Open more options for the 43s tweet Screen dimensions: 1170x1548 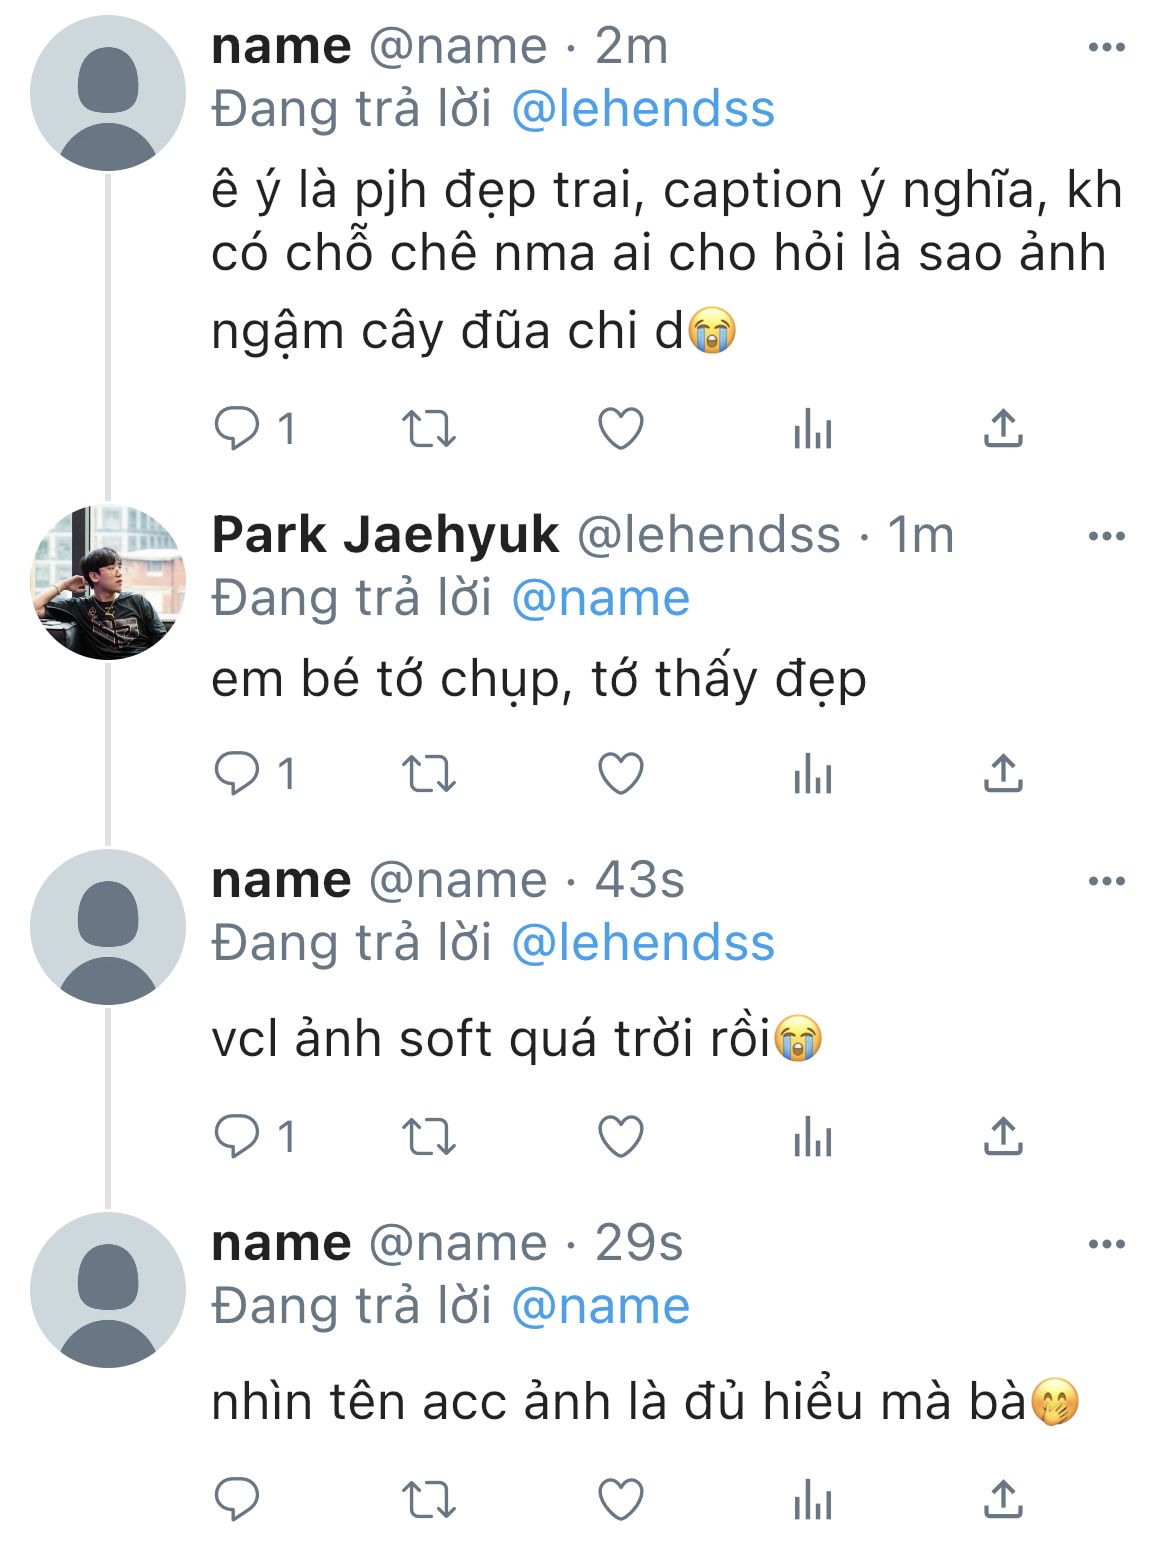coord(1106,882)
